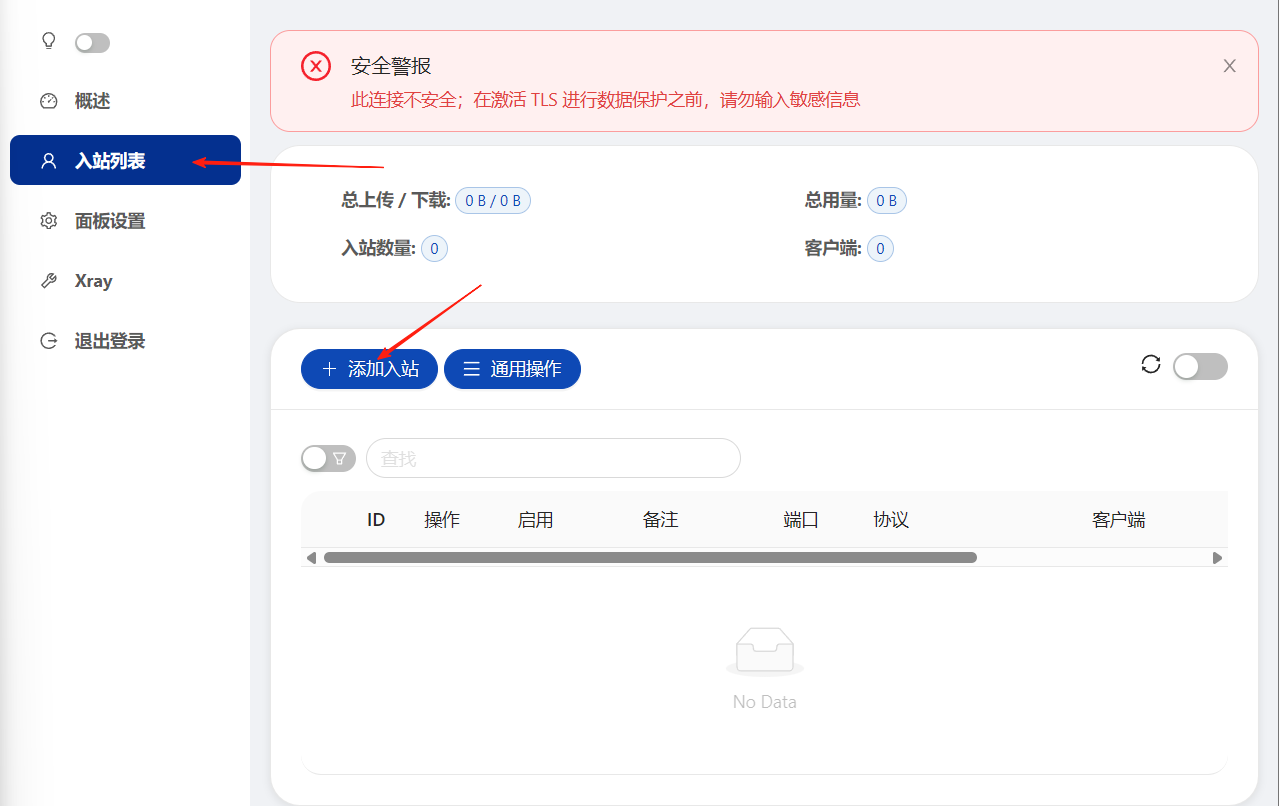Select 入站列表 in the sidebar
Image resolution: width=1279 pixels, height=806 pixels.
pyautogui.click(x=110, y=161)
